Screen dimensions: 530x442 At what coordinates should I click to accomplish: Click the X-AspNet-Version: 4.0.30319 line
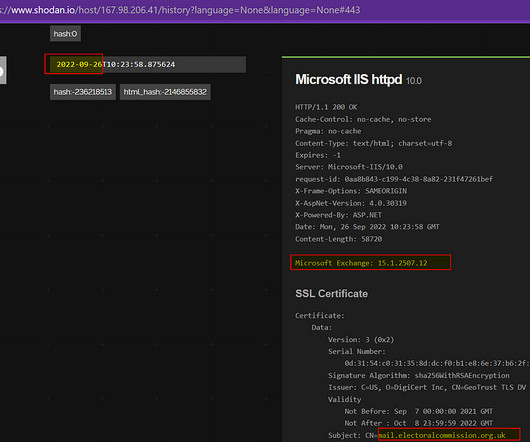tap(351, 203)
